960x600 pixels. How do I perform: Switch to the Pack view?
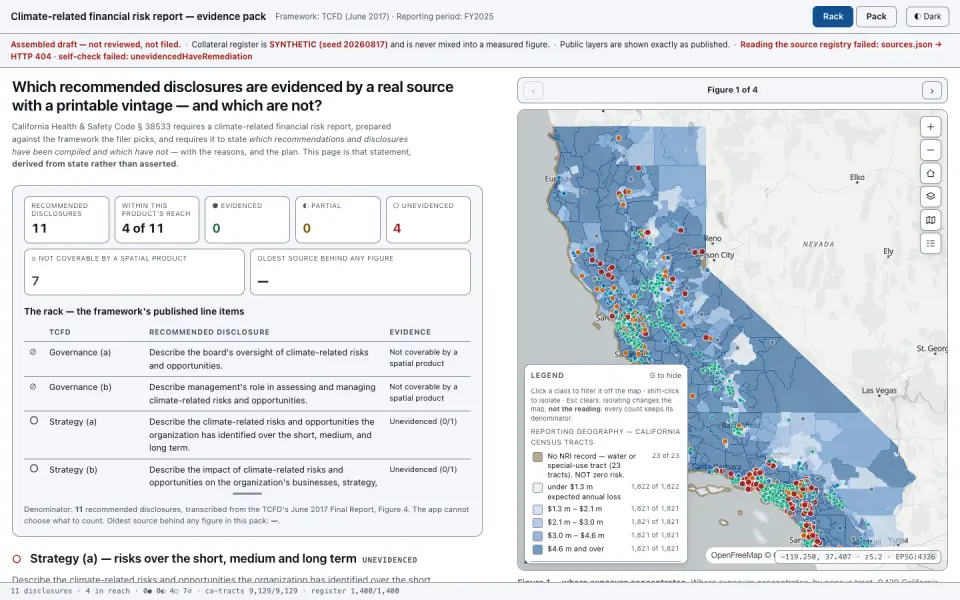coord(876,17)
